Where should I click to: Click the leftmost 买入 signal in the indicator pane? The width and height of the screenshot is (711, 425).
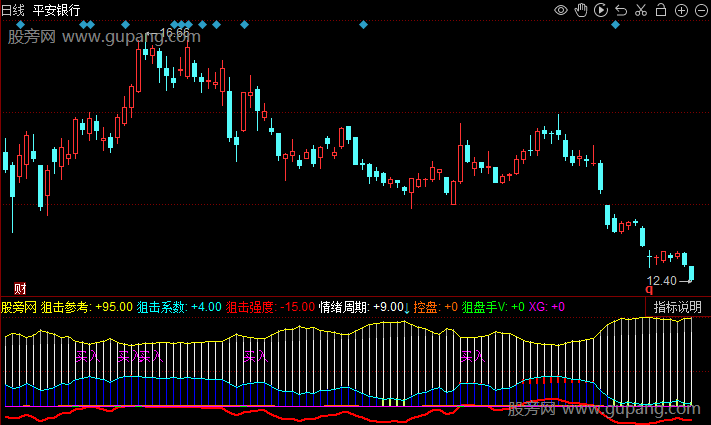[88, 357]
